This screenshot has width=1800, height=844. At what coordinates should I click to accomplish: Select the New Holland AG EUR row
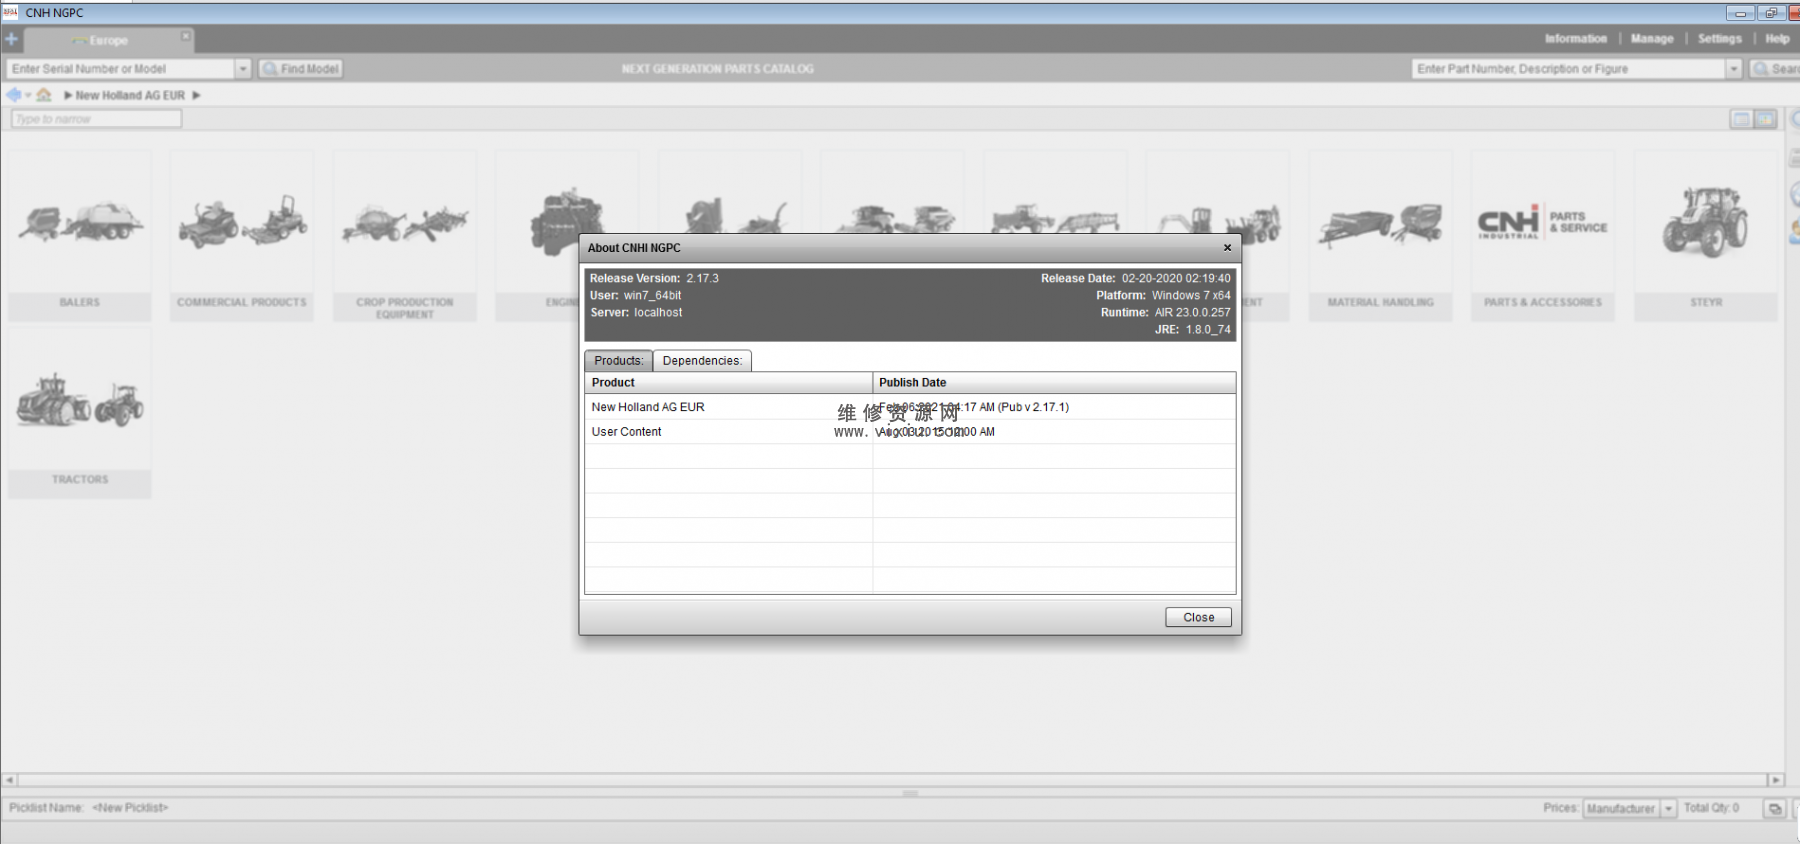(x=910, y=407)
